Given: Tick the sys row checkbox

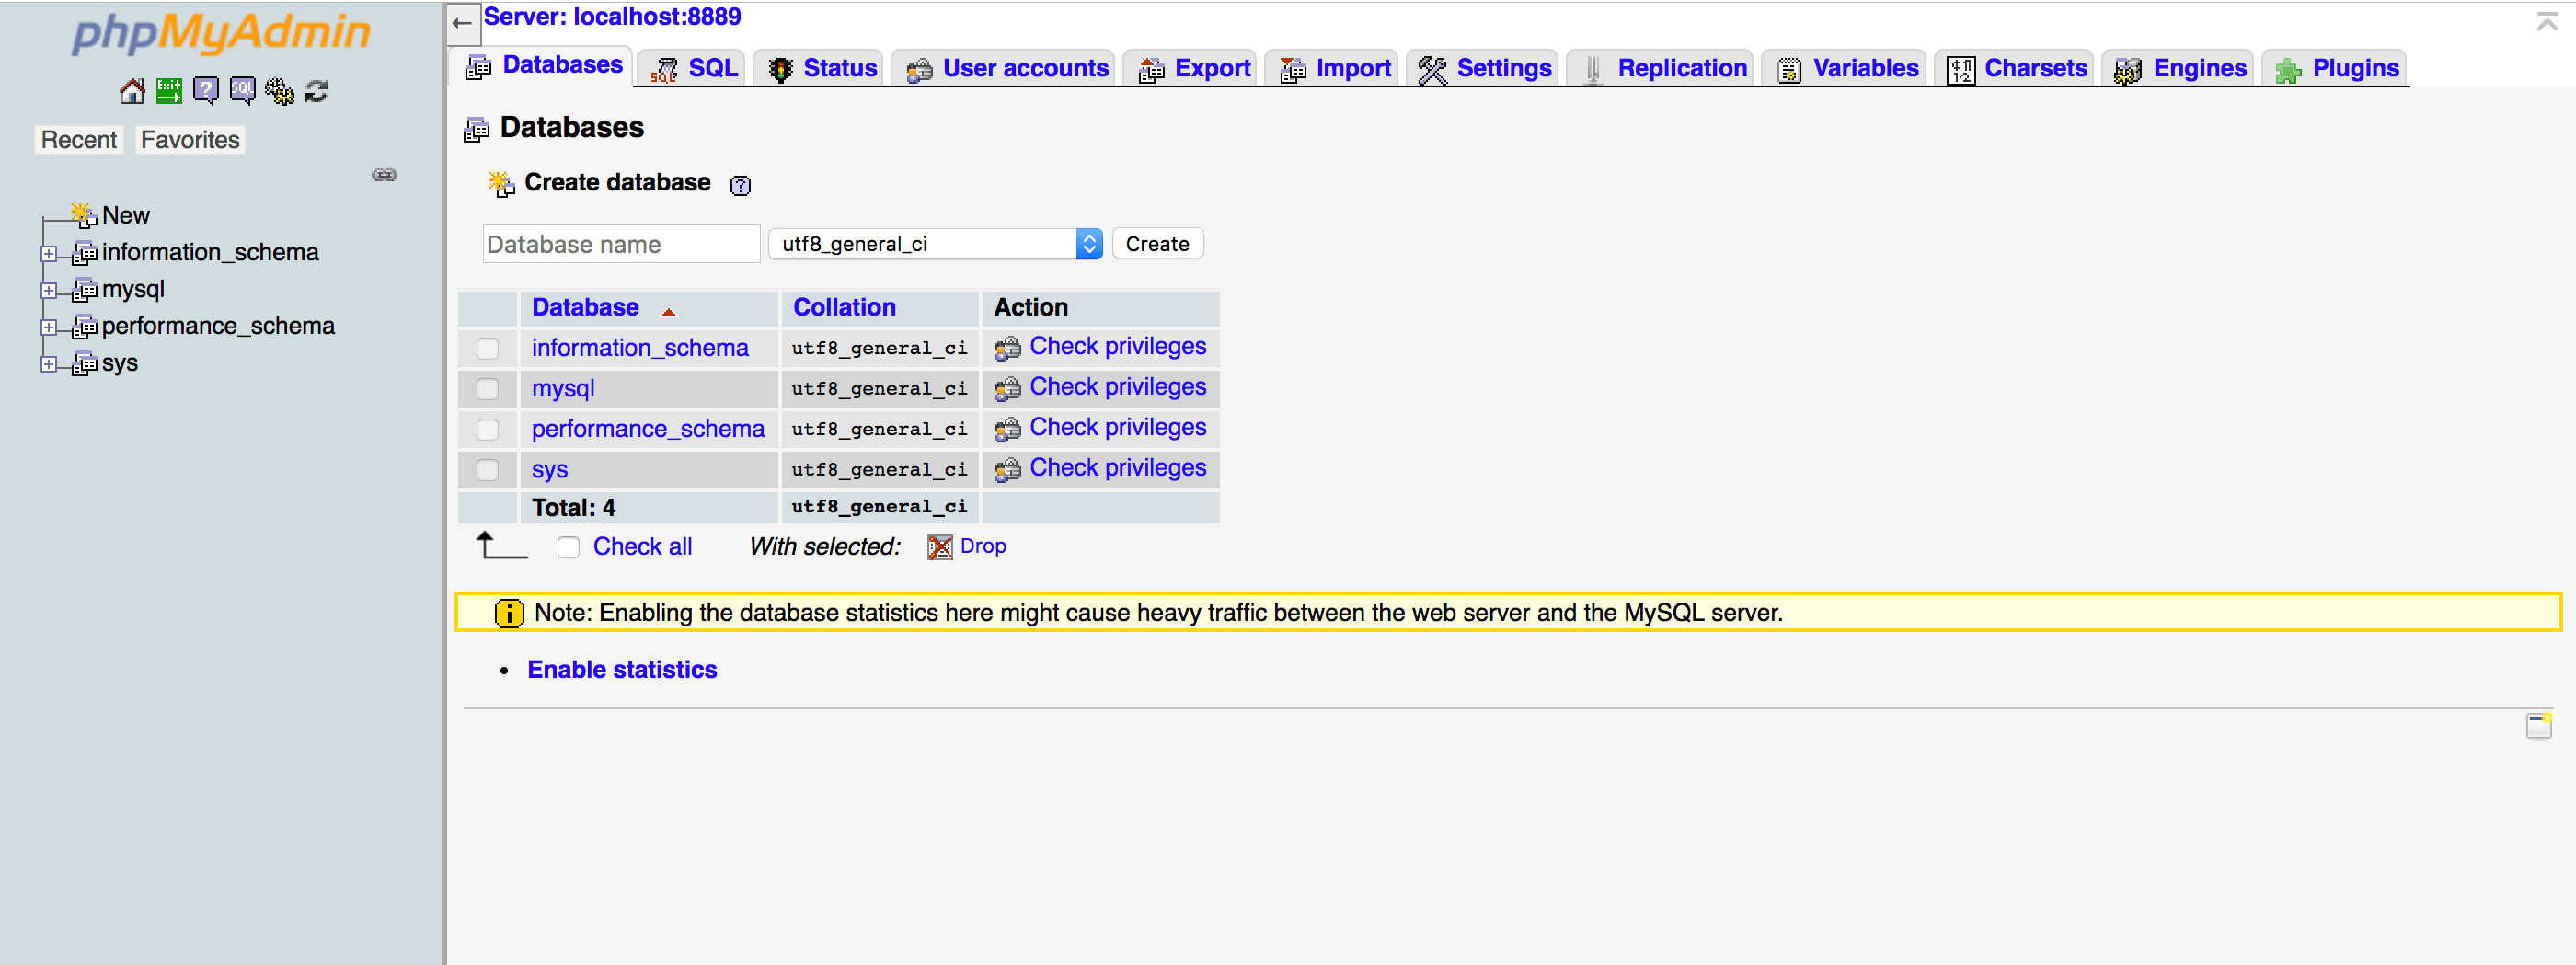Looking at the screenshot, I should coord(487,469).
